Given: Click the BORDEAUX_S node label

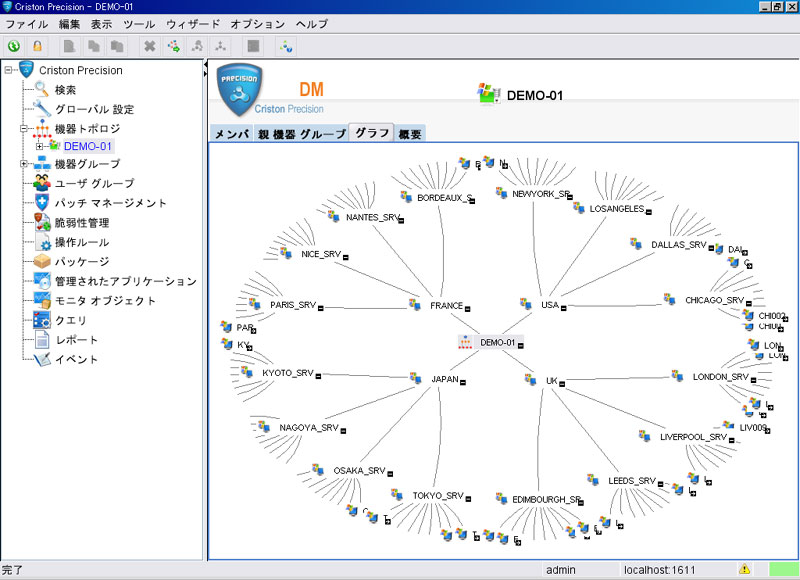Looking at the screenshot, I should (x=445, y=198).
